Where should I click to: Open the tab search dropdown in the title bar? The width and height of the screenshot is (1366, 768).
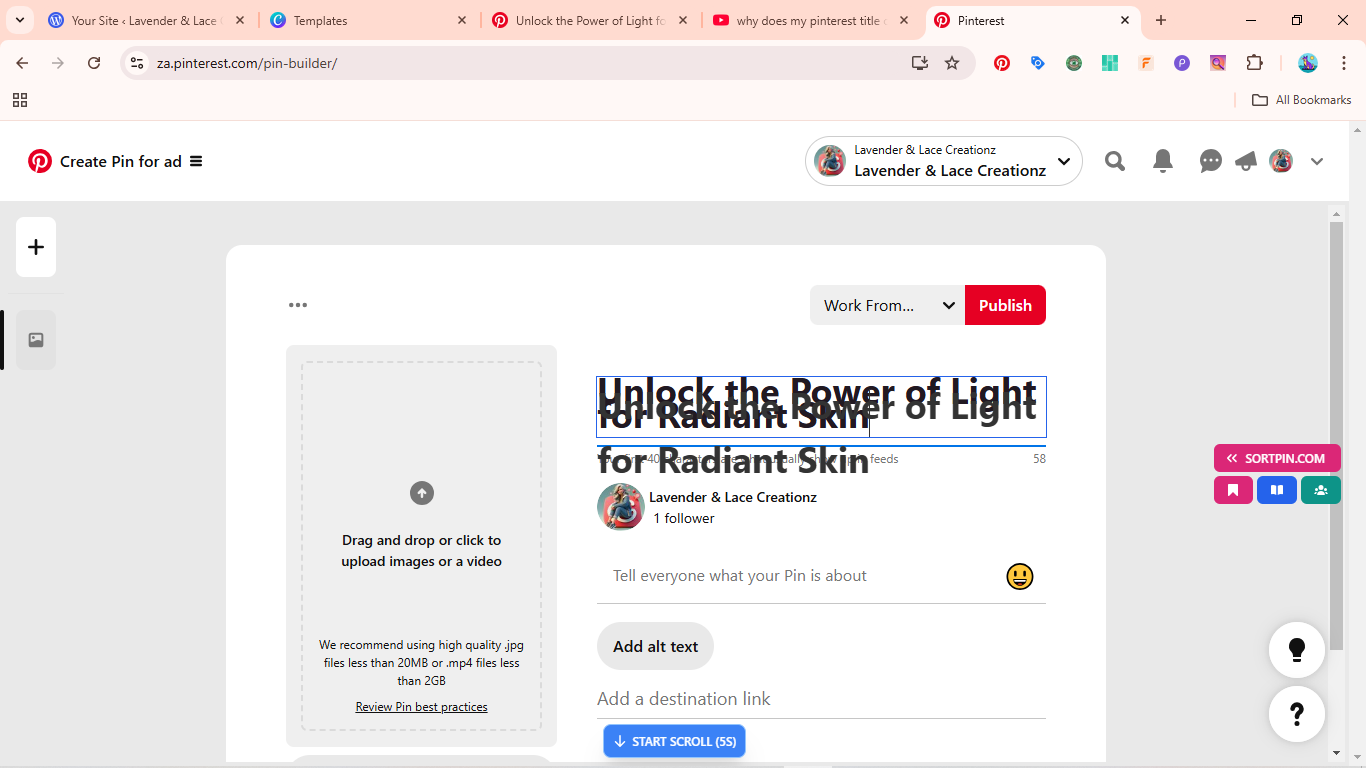[20, 20]
